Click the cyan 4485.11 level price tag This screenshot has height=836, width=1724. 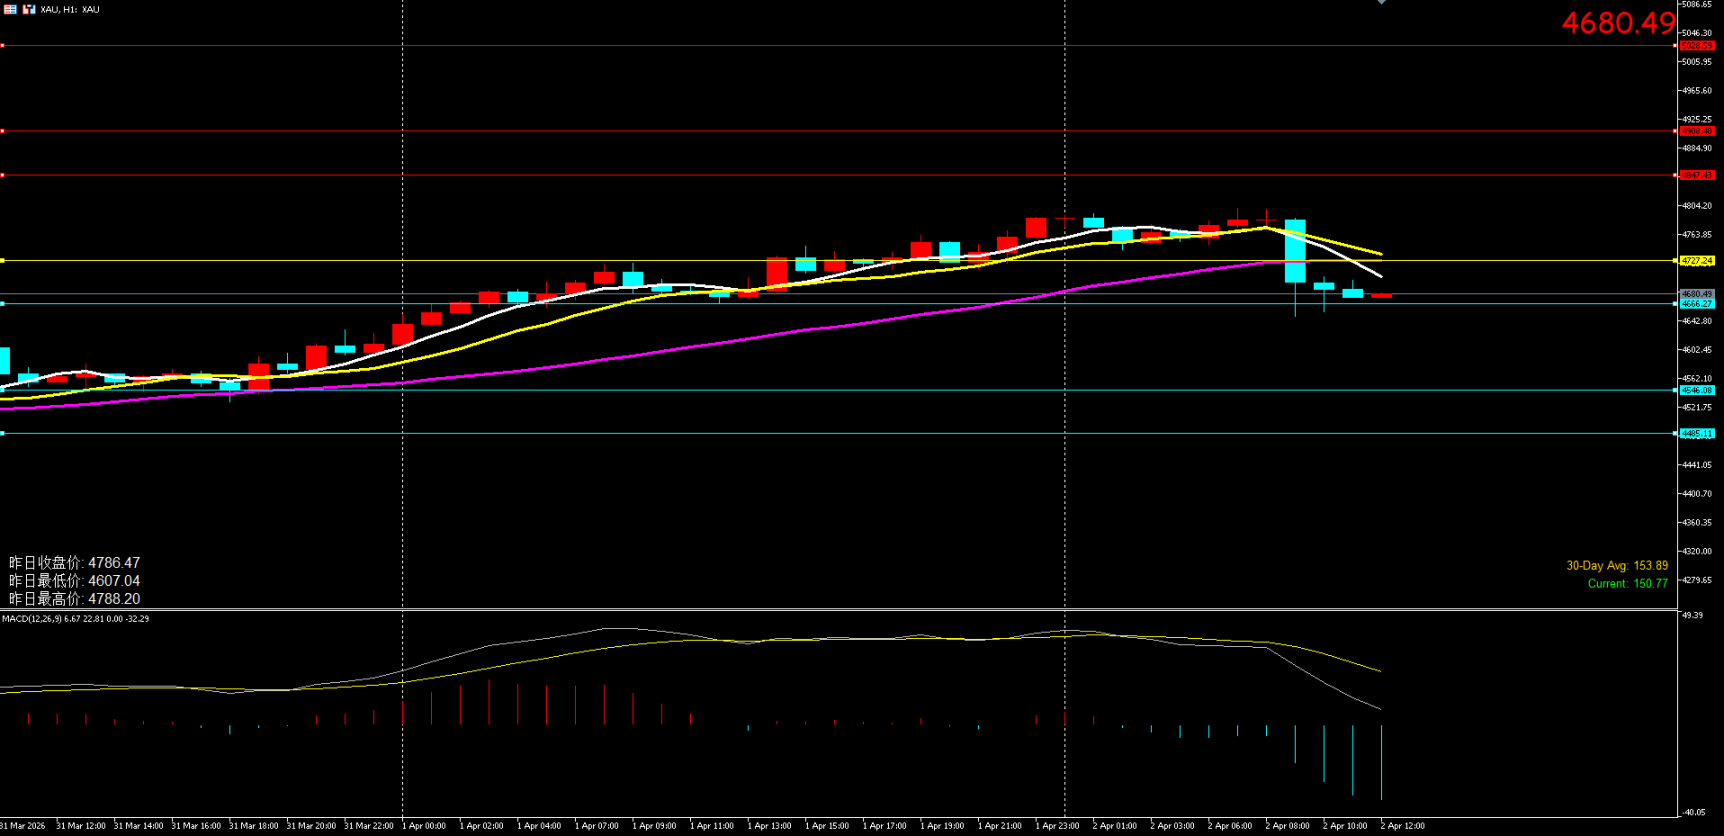click(1696, 433)
